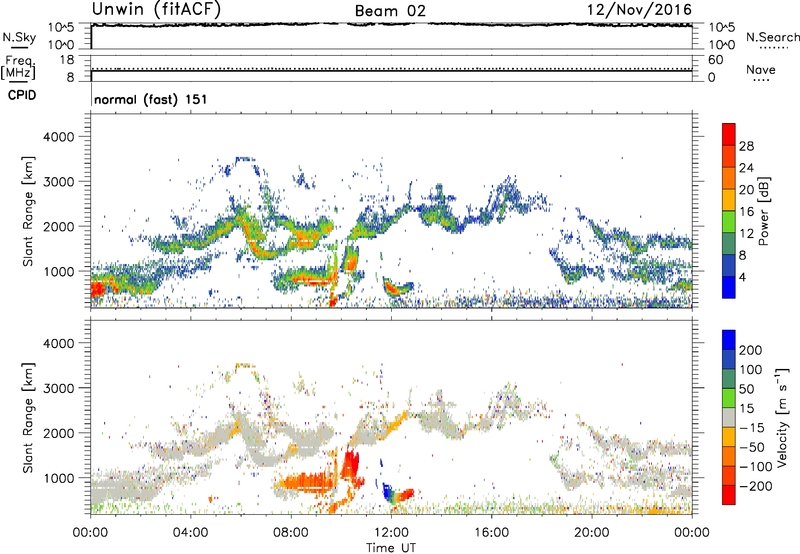Viewport: 800px width, 554px height.
Task: Click the 'Freq. [MHz]' label
Action: click(x=19, y=68)
